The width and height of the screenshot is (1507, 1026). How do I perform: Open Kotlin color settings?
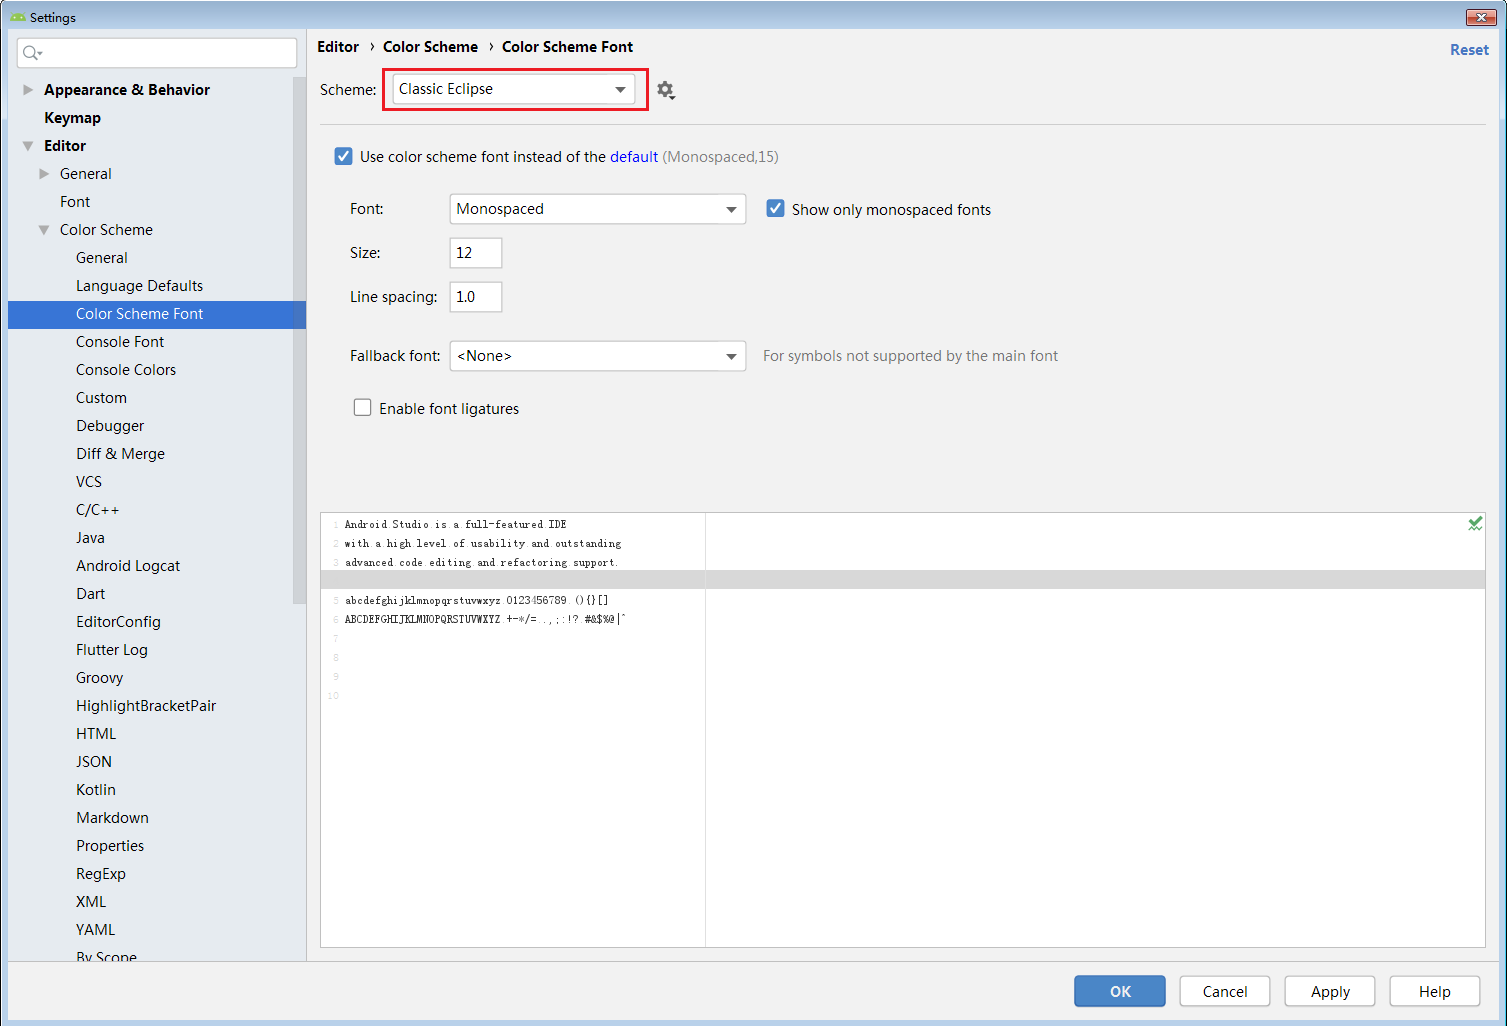(x=96, y=790)
